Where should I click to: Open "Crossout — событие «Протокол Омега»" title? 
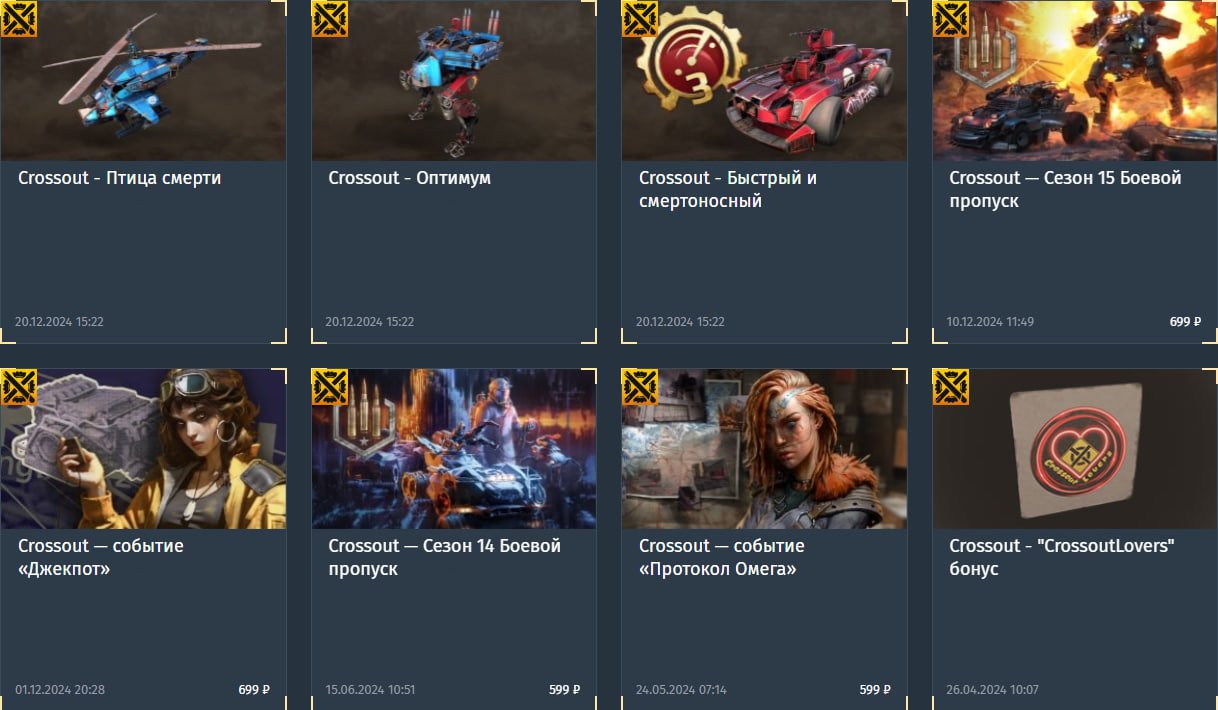pyautogui.click(x=722, y=557)
